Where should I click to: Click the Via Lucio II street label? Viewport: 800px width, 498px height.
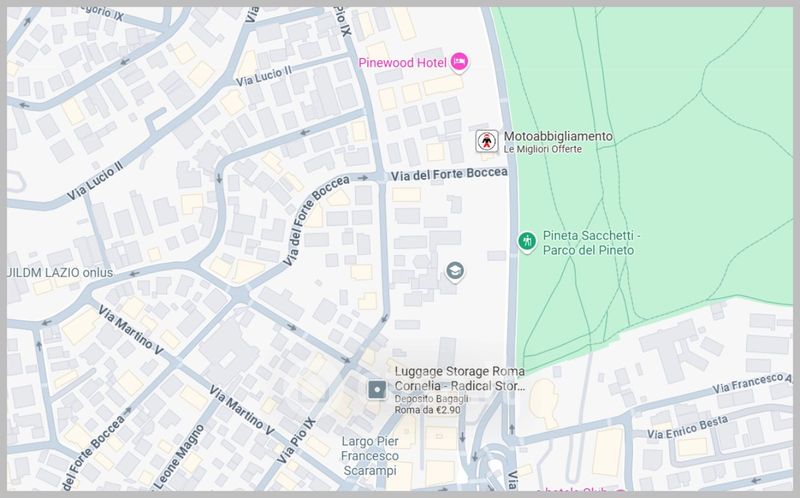265,74
